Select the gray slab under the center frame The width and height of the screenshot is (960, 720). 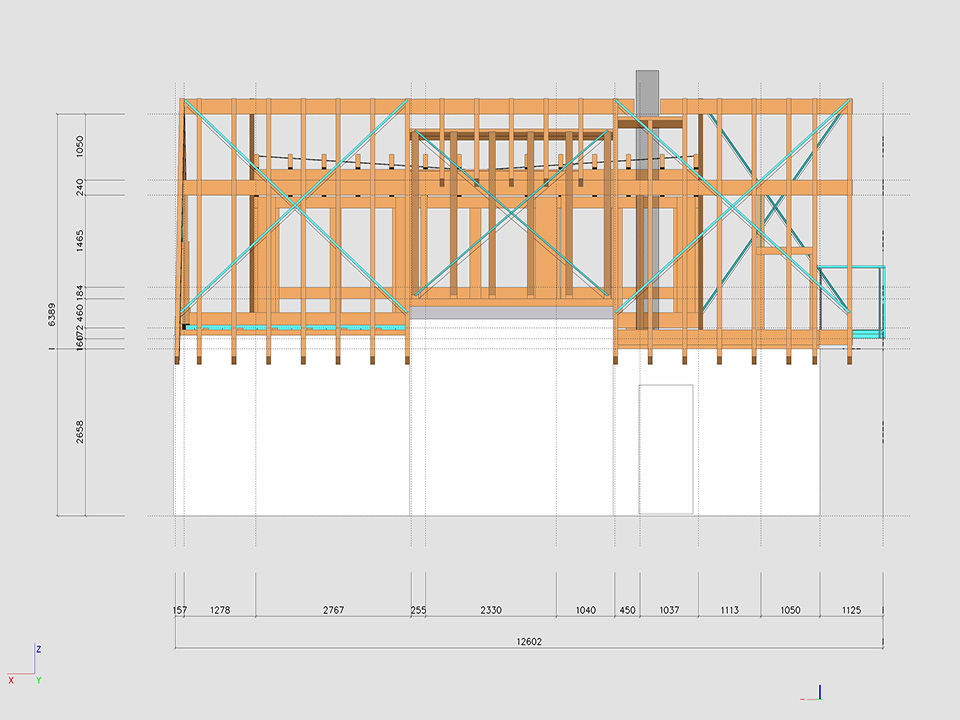511,313
